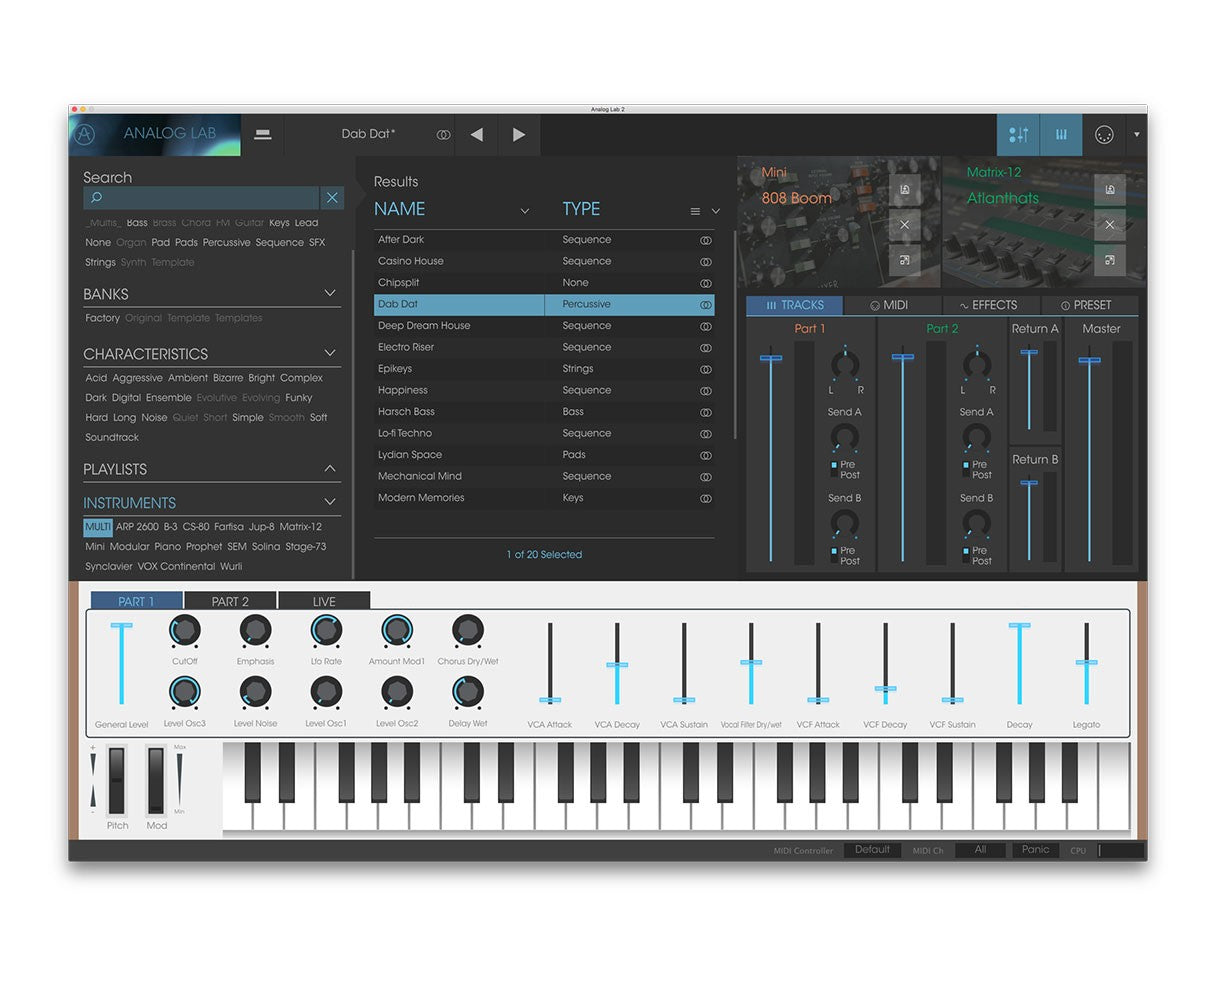Click multi icon on After Dark row
The height and width of the screenshot is (984, 1215).
point(705,240)
